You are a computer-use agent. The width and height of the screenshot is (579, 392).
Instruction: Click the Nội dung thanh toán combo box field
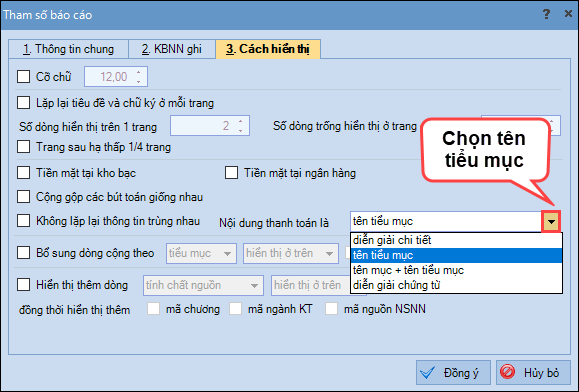(x=446, y=221)
